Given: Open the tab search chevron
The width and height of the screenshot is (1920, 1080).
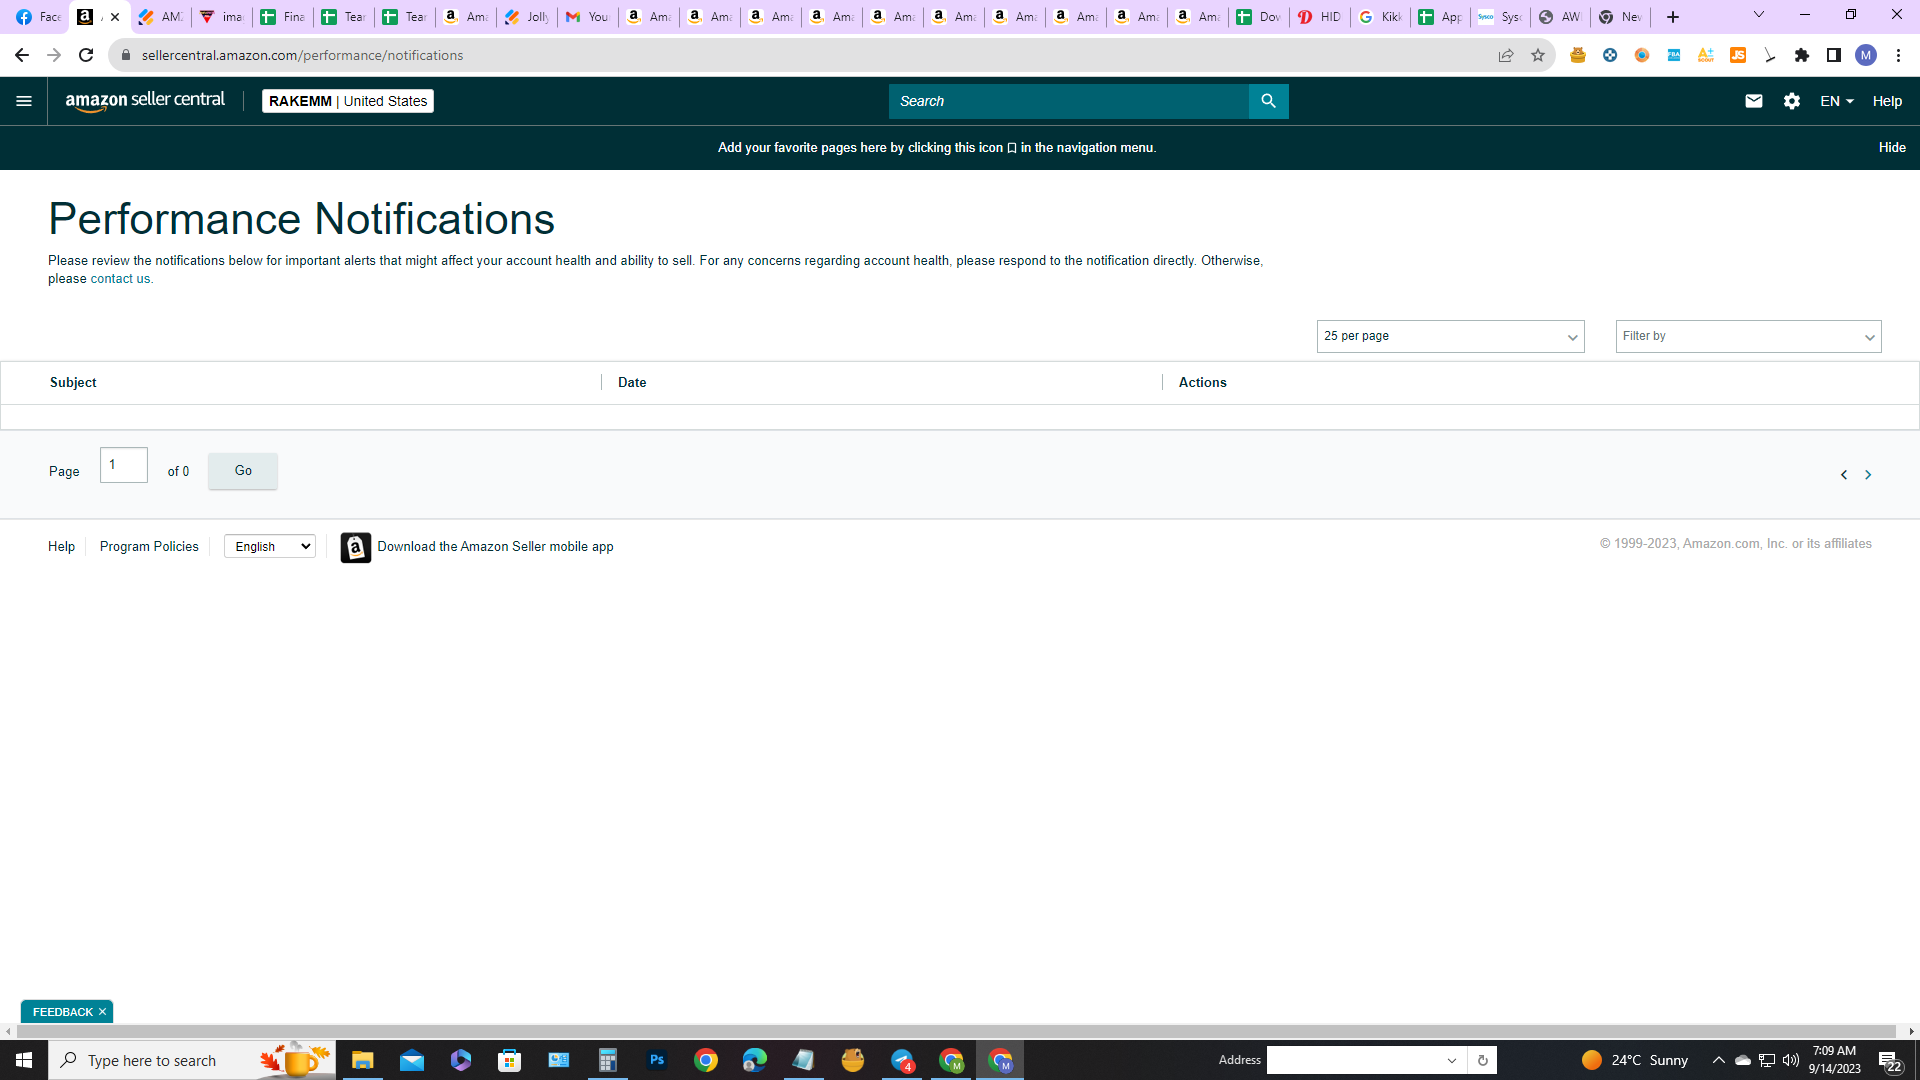Looking at the screenshot, I should coord(1758,15).
